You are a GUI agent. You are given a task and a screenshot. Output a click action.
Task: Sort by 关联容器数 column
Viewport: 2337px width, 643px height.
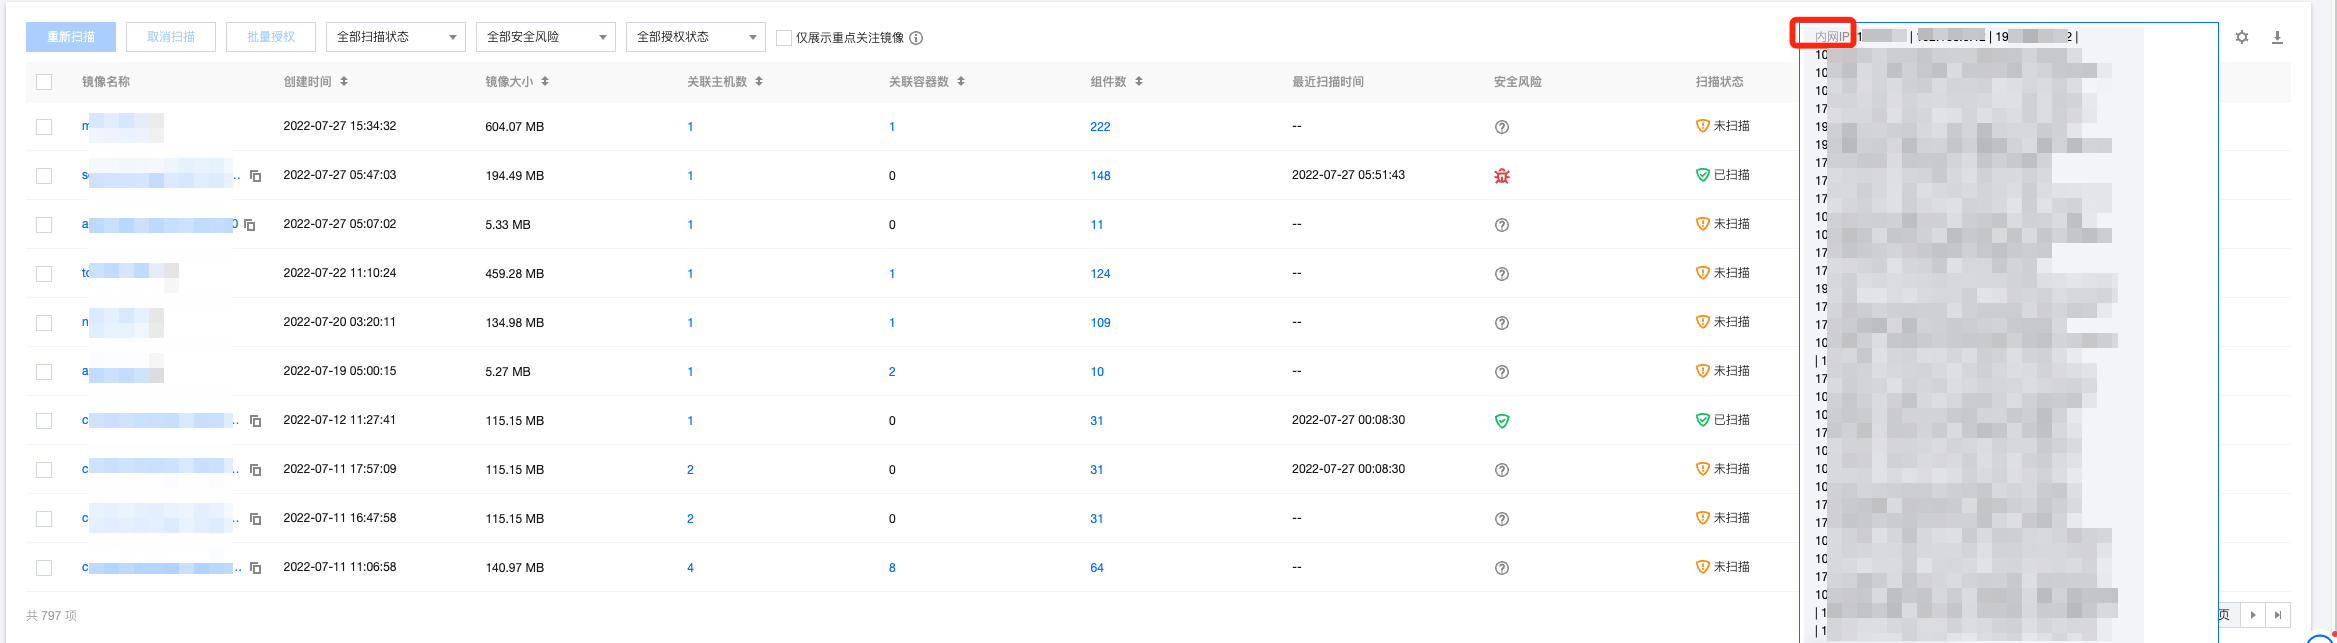pos(961,82)
